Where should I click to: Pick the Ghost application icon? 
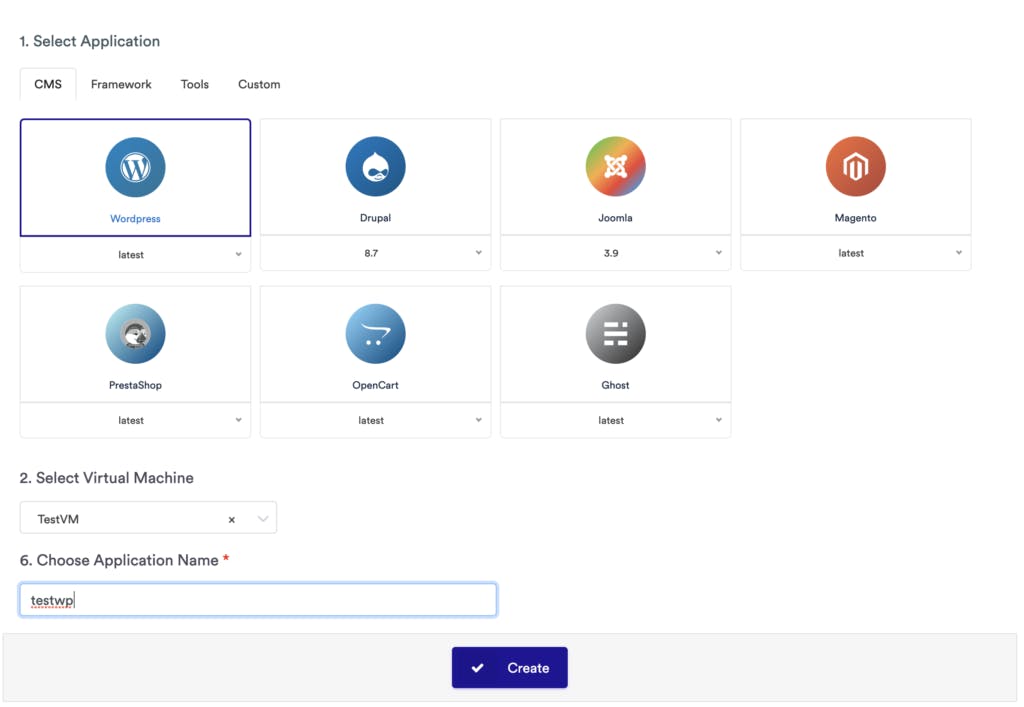(615, 334)
